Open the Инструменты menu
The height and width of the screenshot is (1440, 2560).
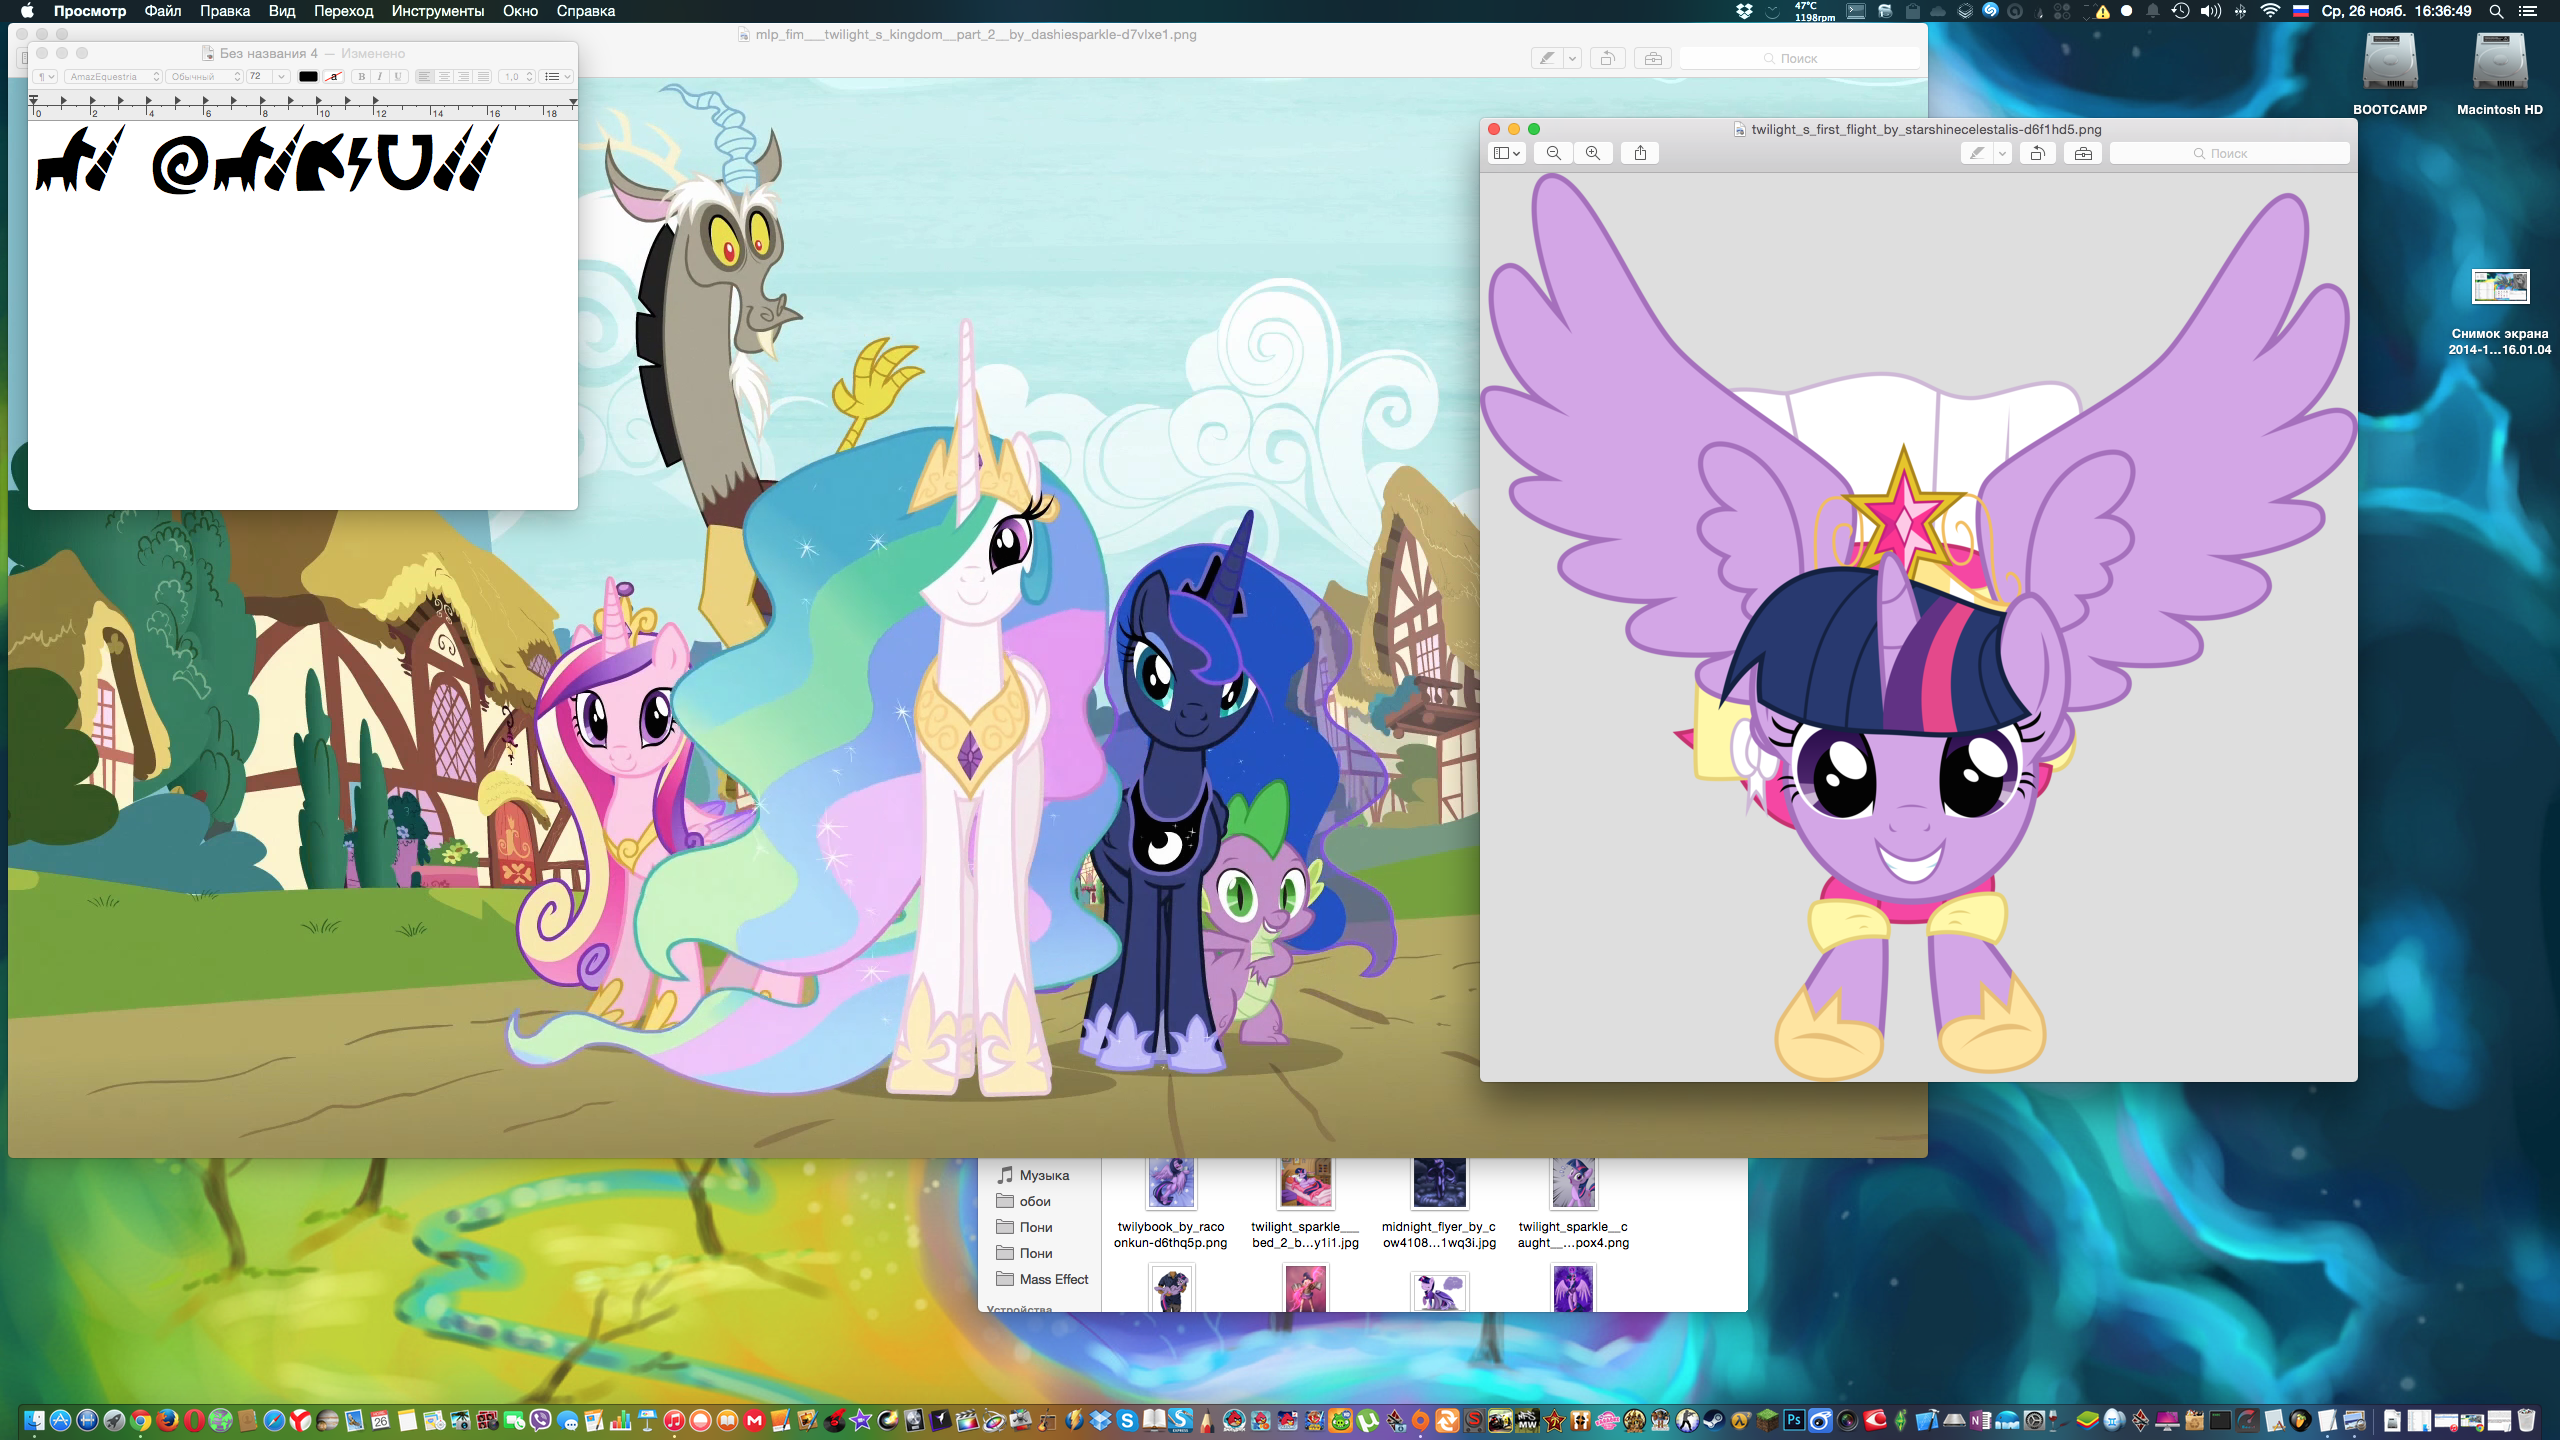[x=438, y=11]
